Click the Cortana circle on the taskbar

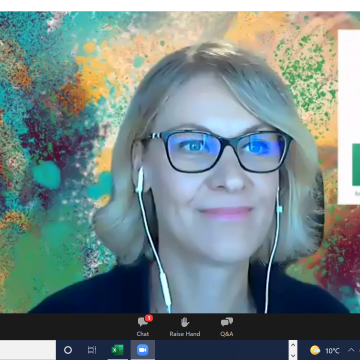(x=68, y=350)
